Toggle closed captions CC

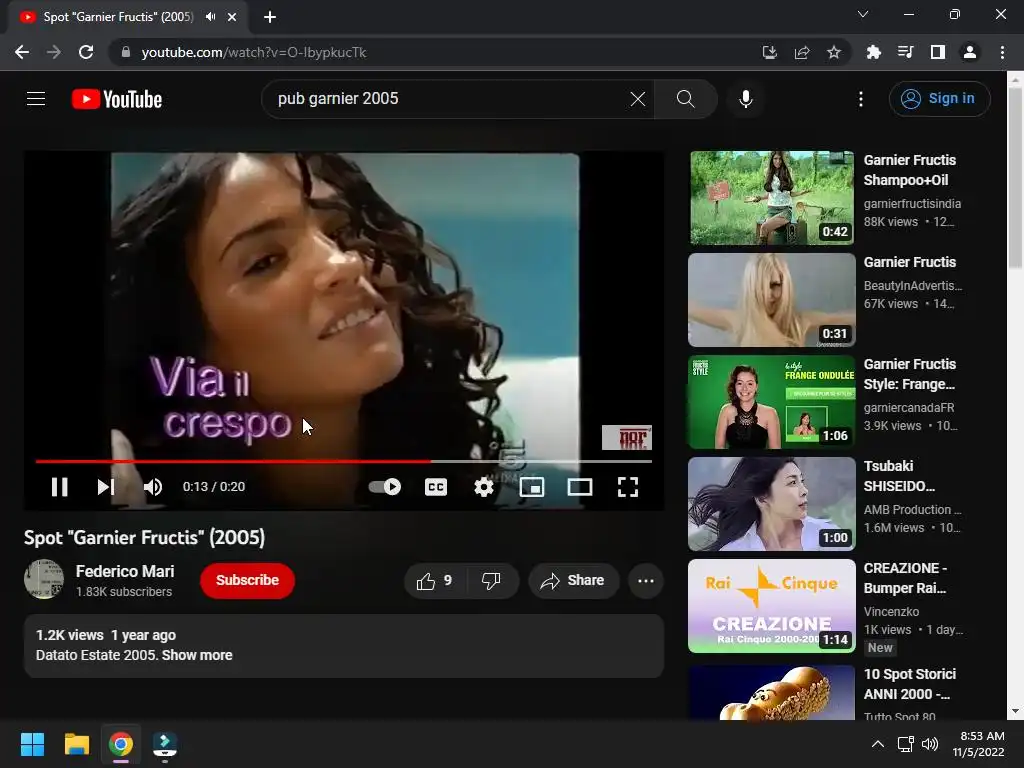tap(436, 487)
